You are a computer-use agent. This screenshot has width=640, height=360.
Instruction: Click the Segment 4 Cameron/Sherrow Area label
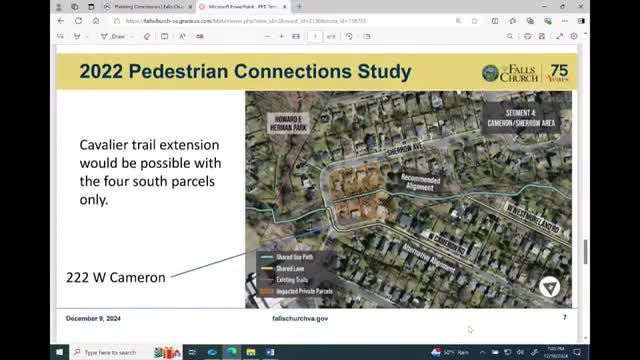coord(521,118)
